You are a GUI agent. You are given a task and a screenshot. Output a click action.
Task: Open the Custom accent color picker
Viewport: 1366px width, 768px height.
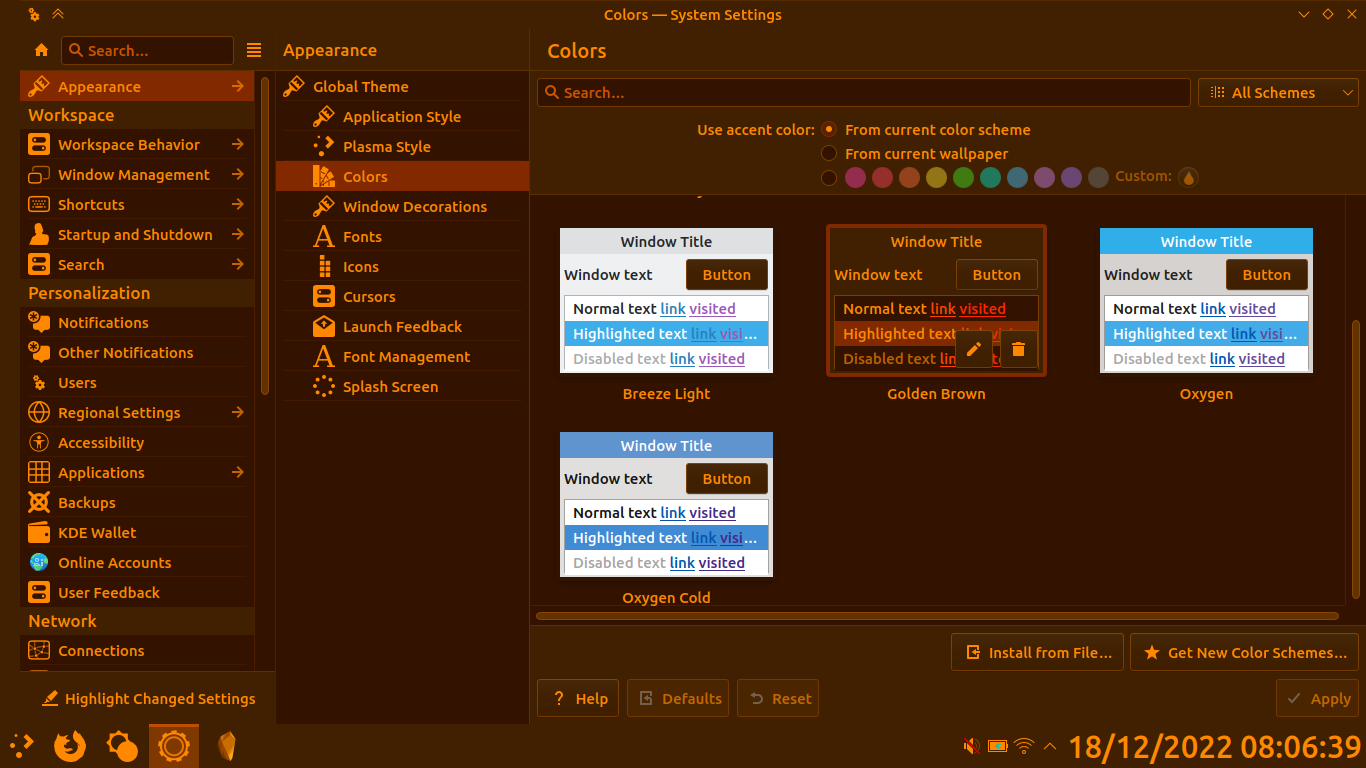[1188, 177]
